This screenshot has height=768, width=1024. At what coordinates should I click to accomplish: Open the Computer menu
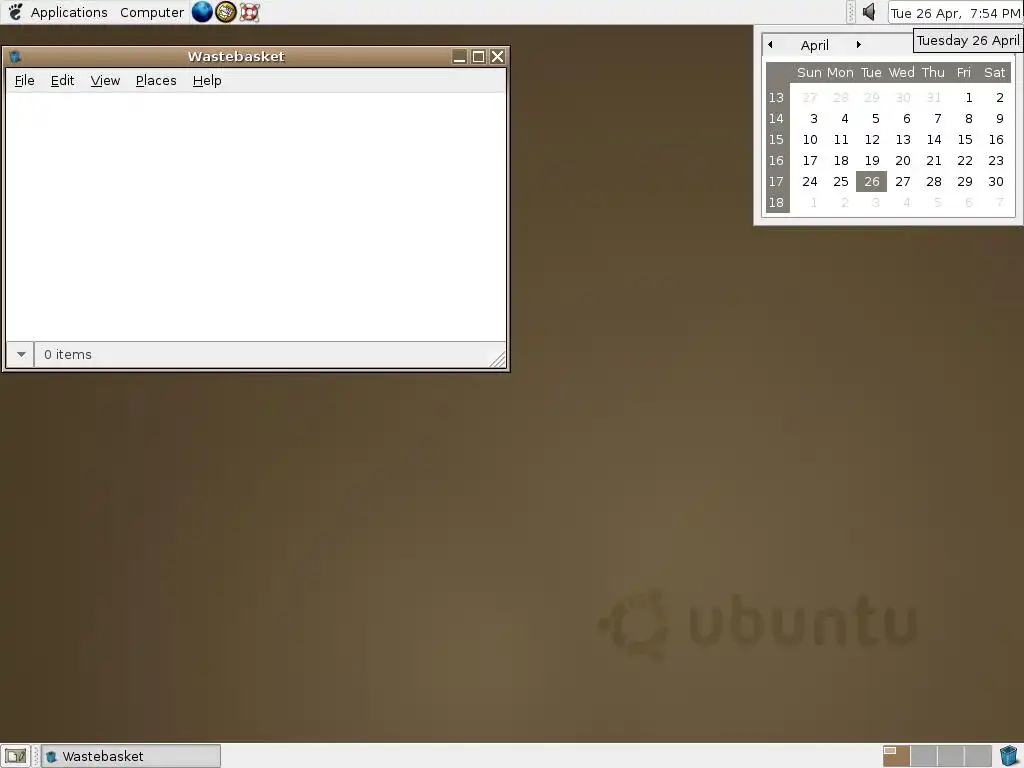click(152, 12)
